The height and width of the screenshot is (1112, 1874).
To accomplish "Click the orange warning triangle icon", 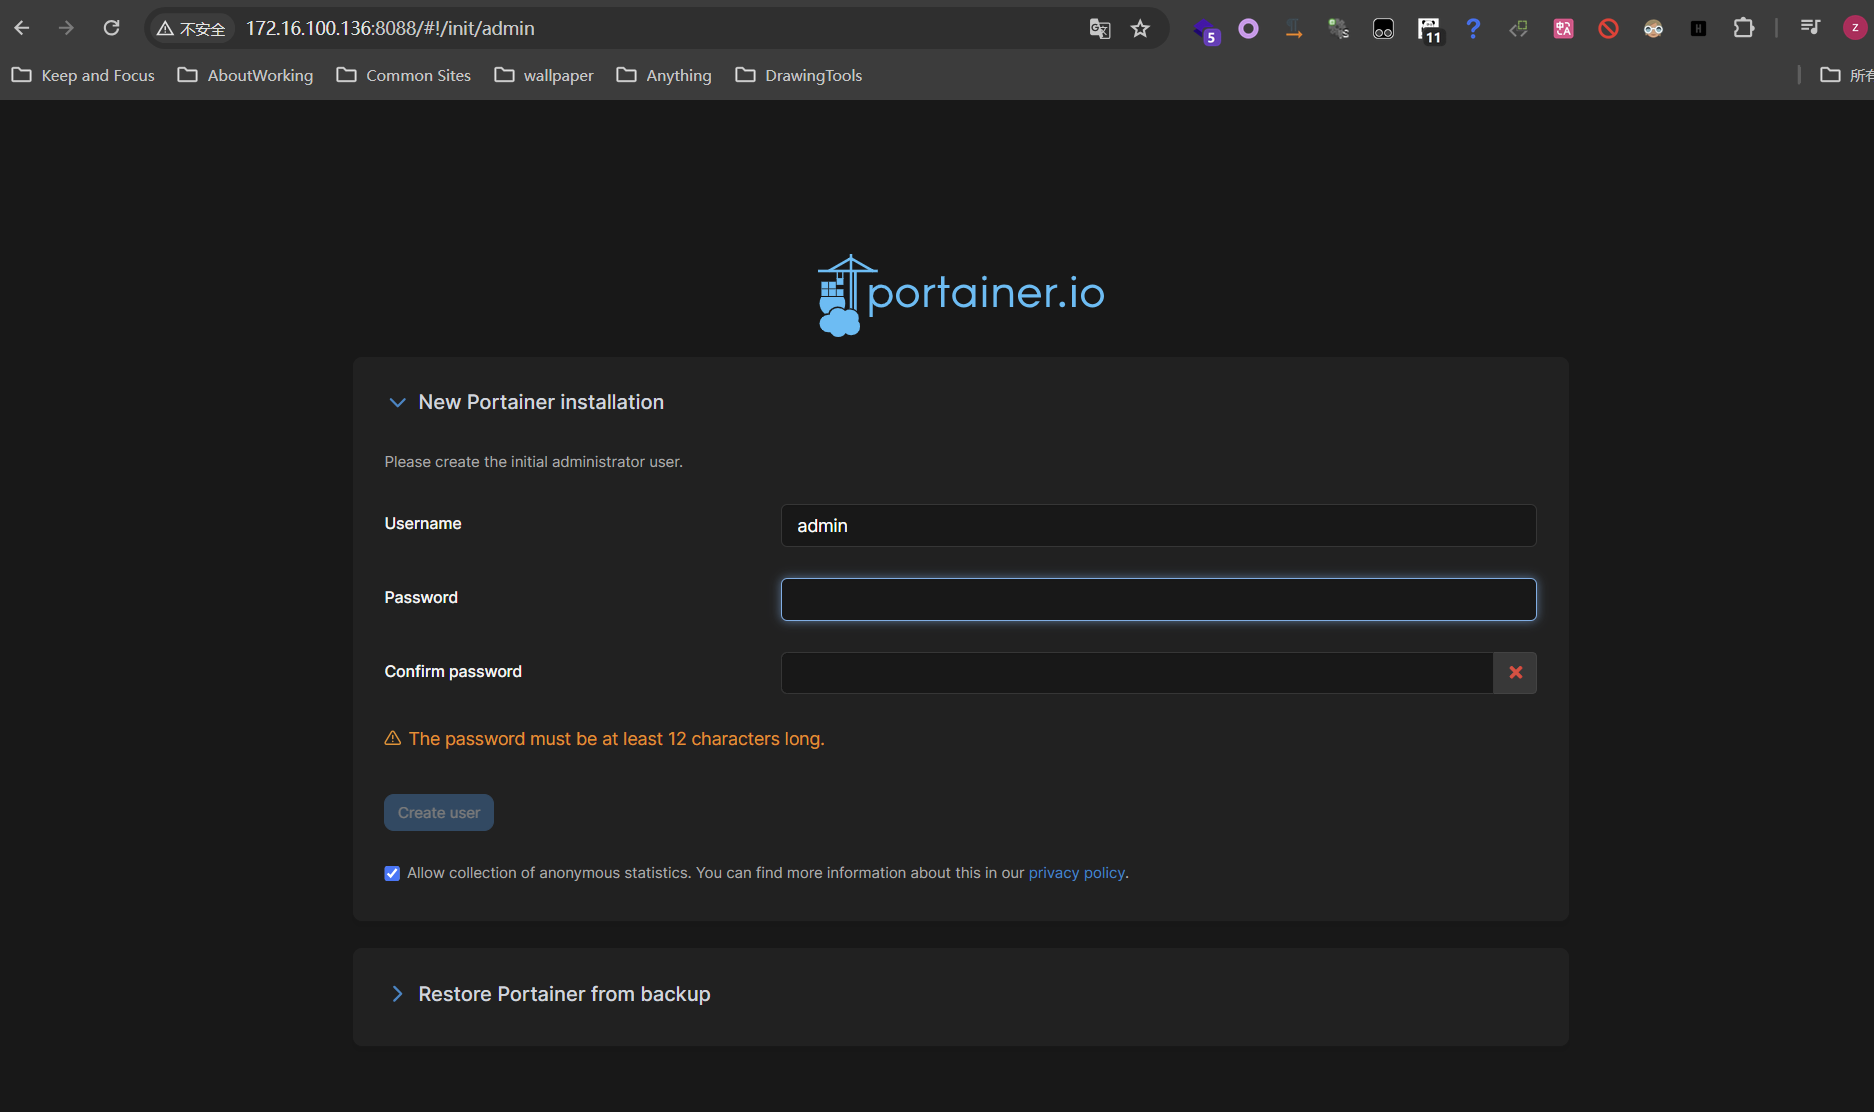I will 393,738.
